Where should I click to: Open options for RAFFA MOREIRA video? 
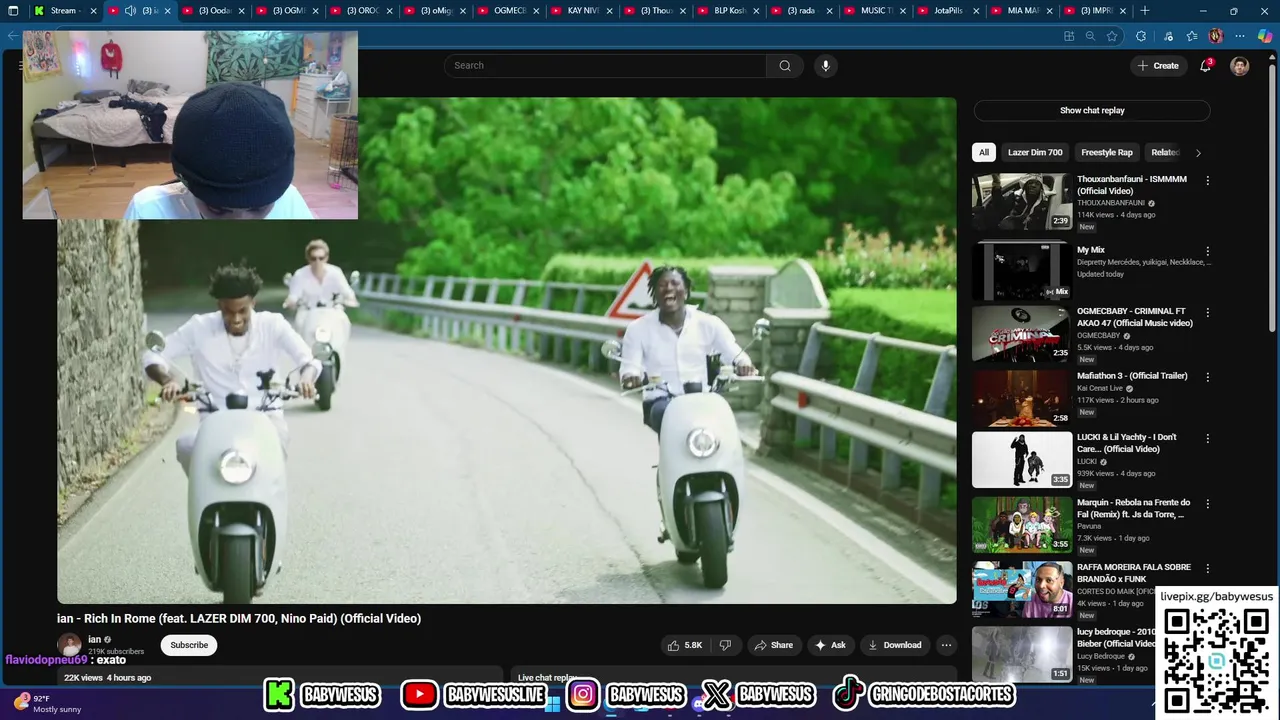(1207, 568)
